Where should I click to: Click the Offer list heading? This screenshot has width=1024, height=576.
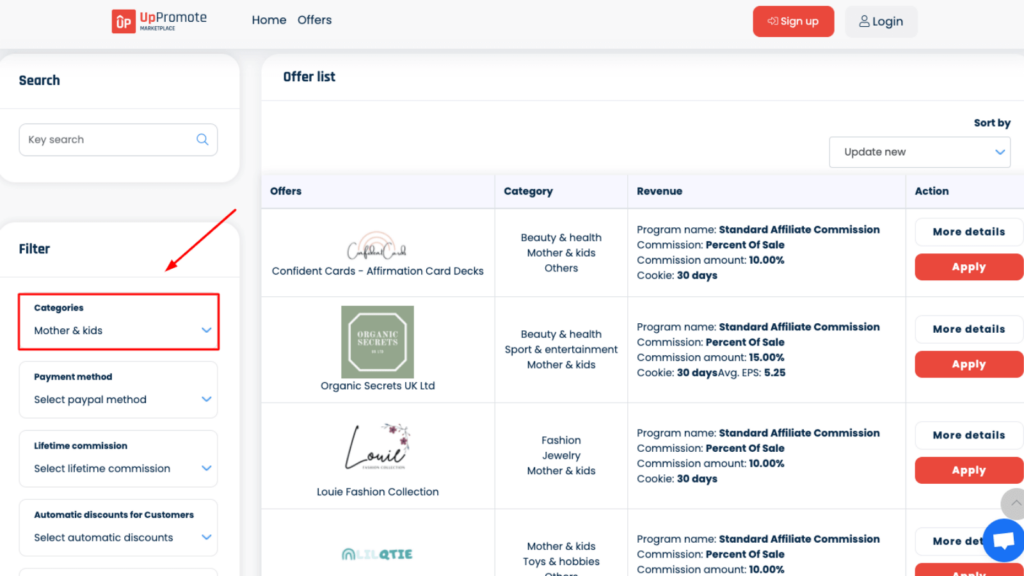click(309, 77)
